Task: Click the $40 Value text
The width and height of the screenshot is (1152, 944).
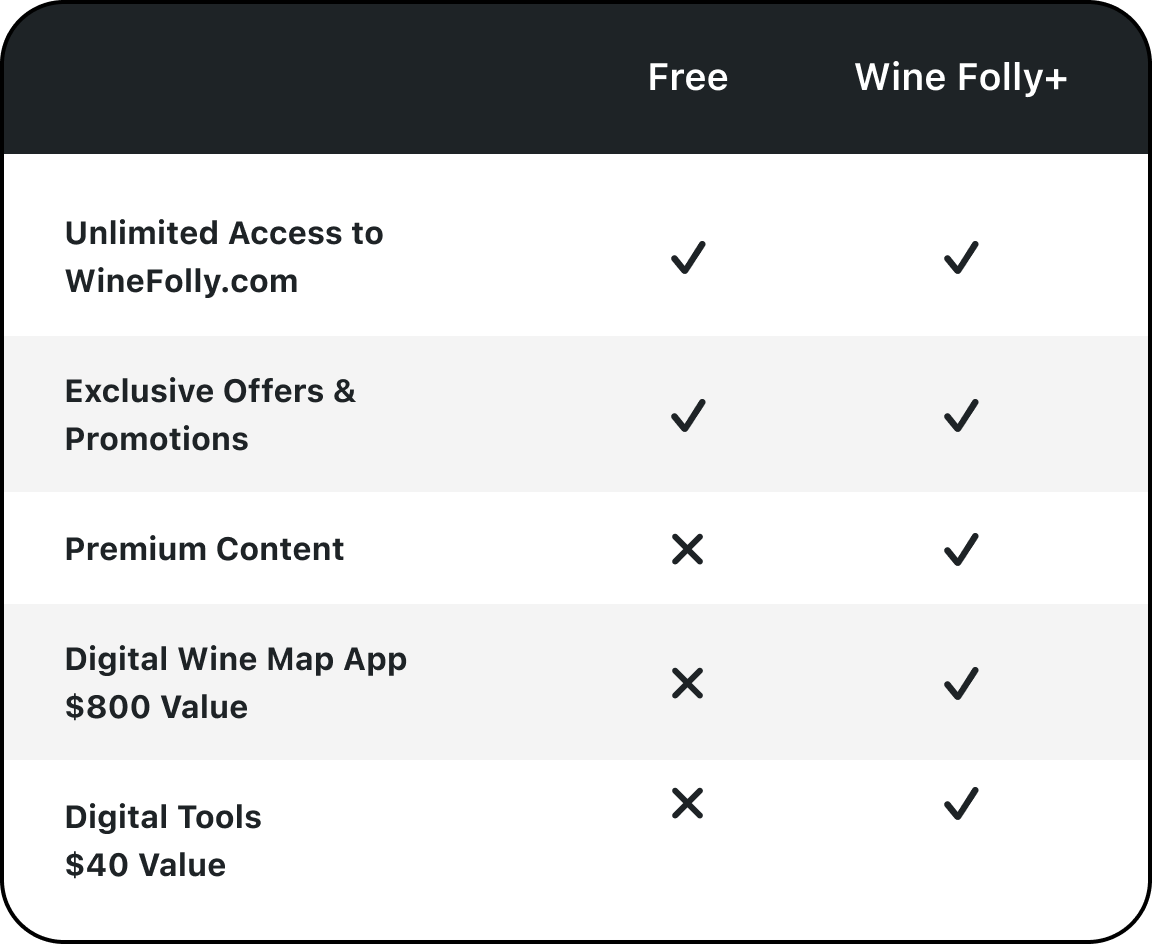Action: click(145, 865)
